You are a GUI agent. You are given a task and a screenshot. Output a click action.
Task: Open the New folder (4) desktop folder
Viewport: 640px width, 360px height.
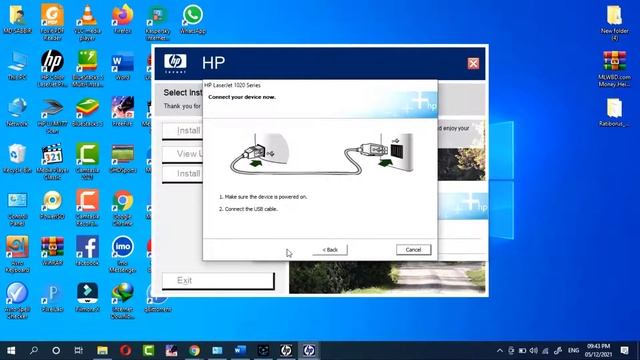coord(614,22)
